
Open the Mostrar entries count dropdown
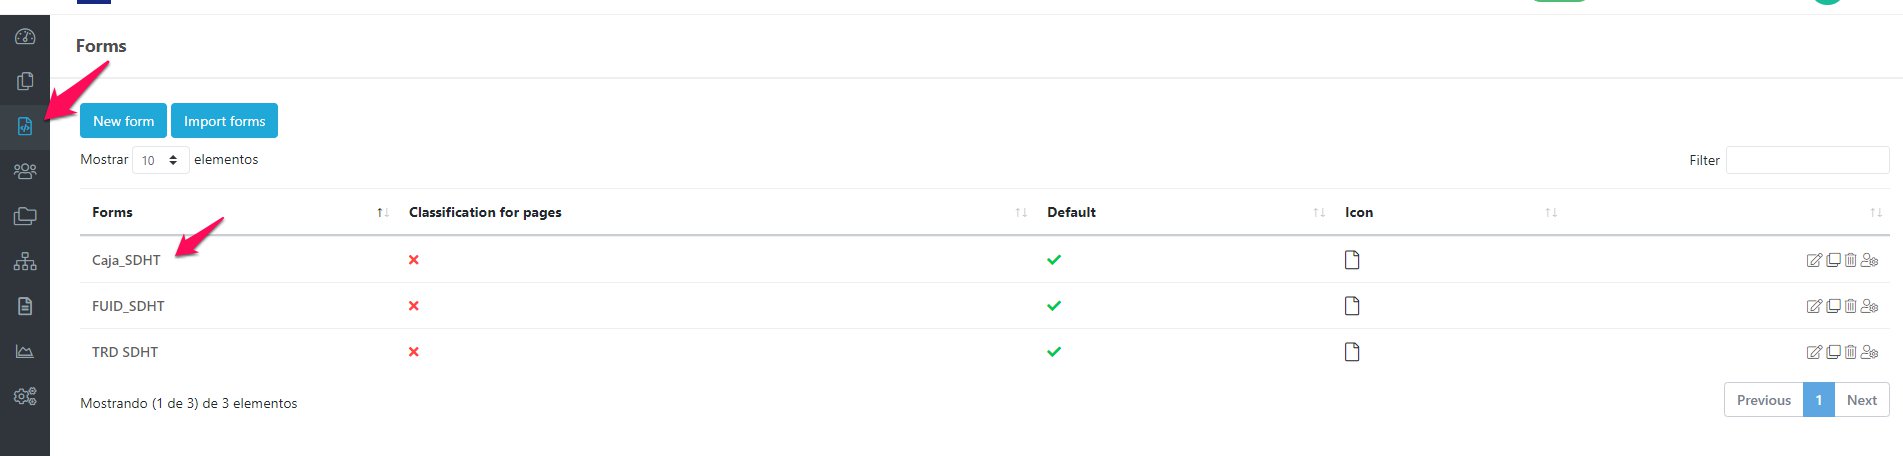pyautogui.click(x=160, y=160)
